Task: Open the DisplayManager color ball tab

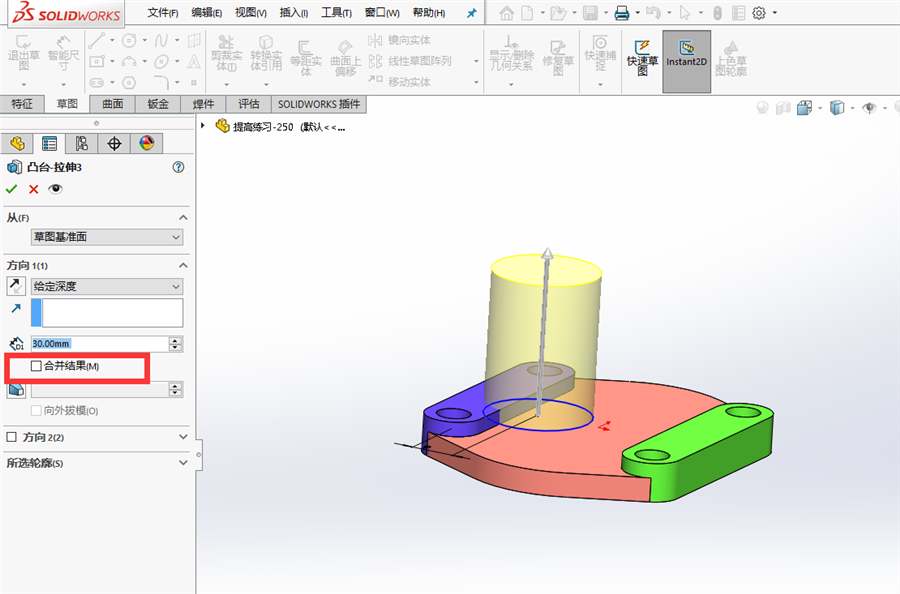Action: coord(146,143)
